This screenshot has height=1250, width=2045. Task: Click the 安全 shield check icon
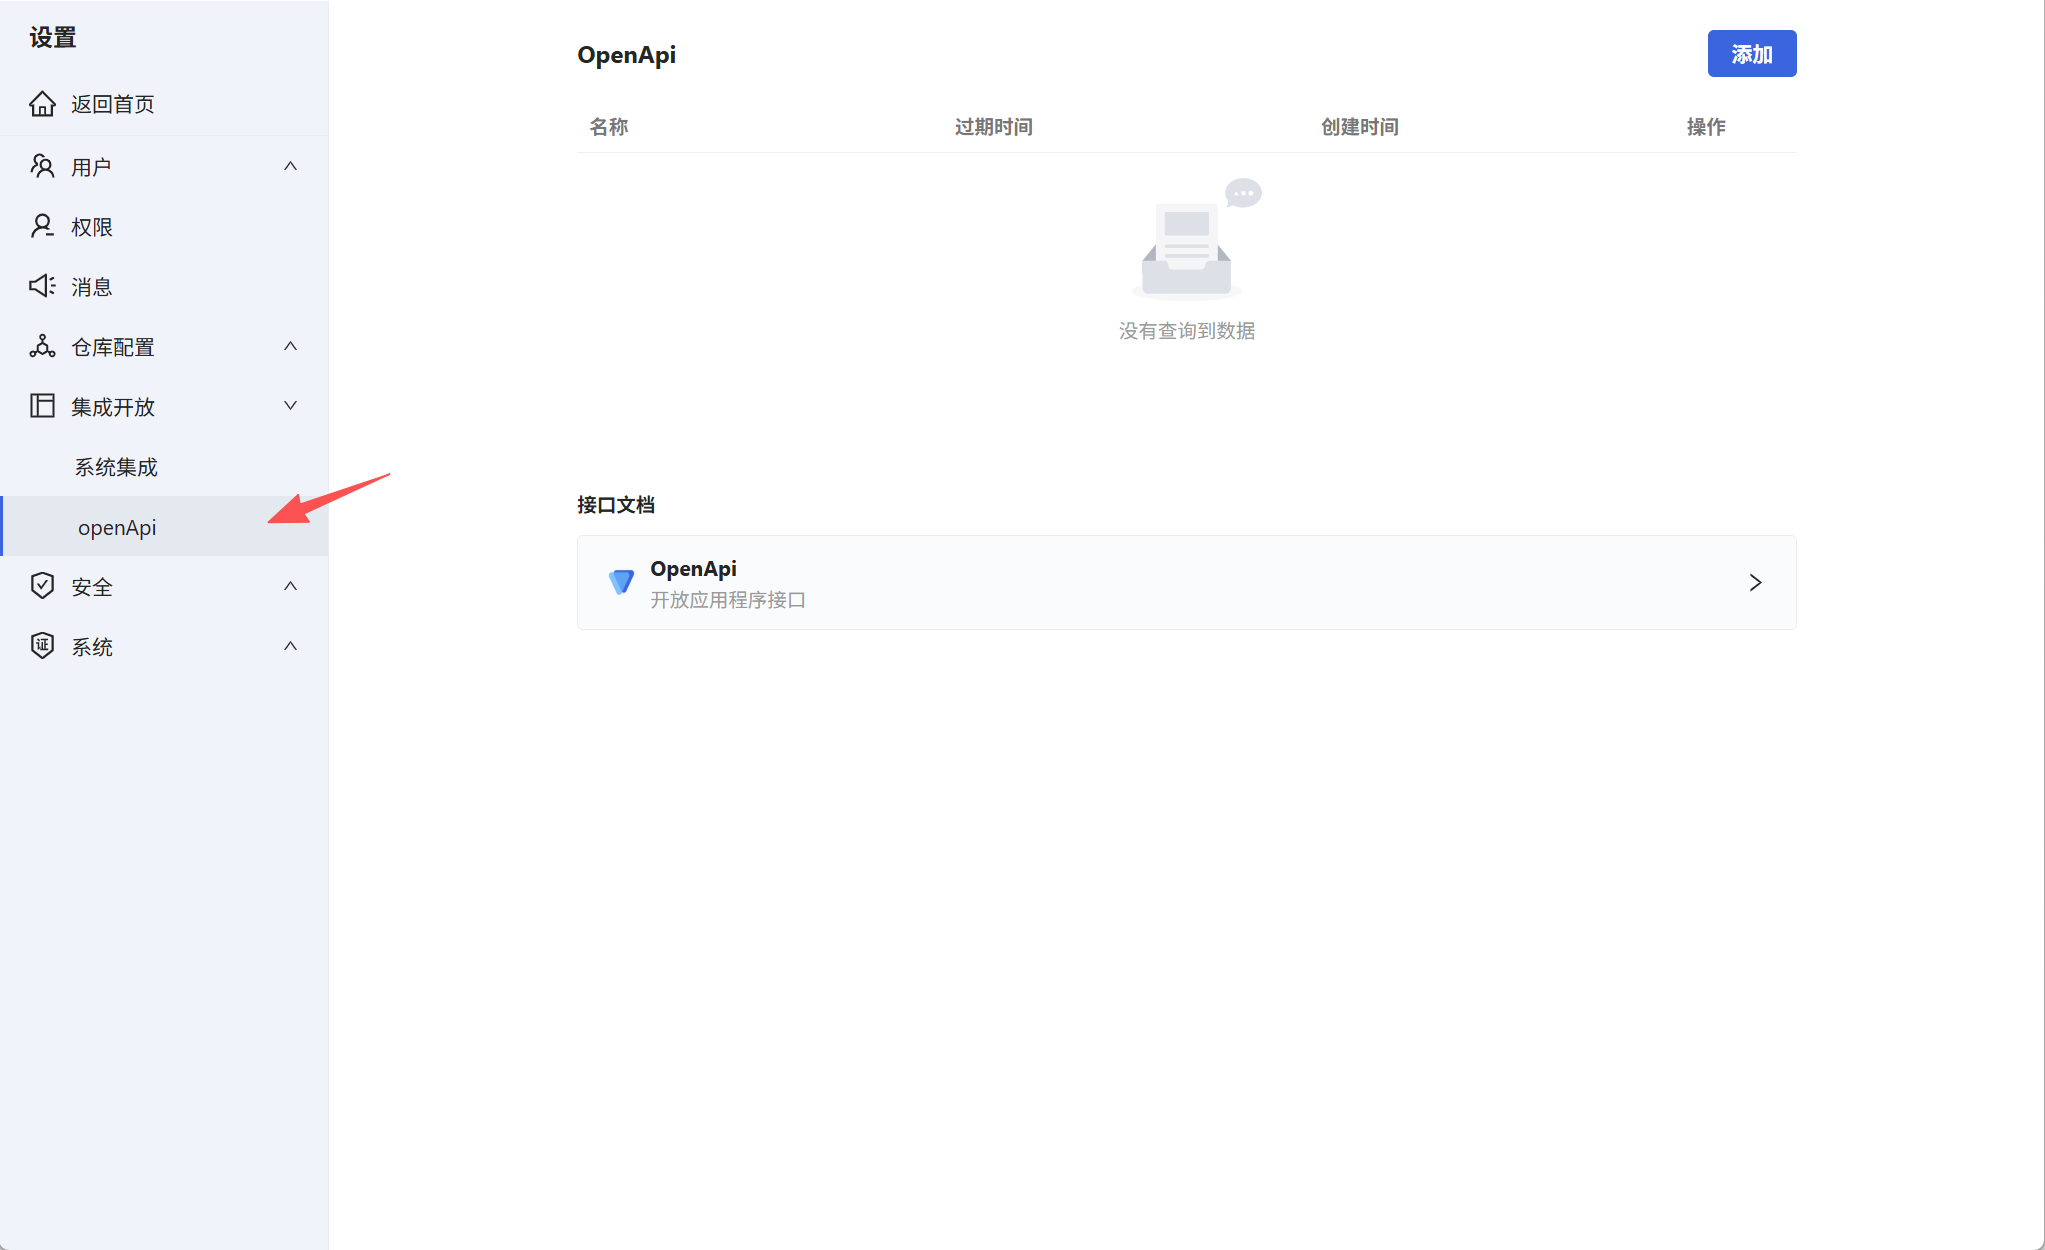tap(42, 586)
